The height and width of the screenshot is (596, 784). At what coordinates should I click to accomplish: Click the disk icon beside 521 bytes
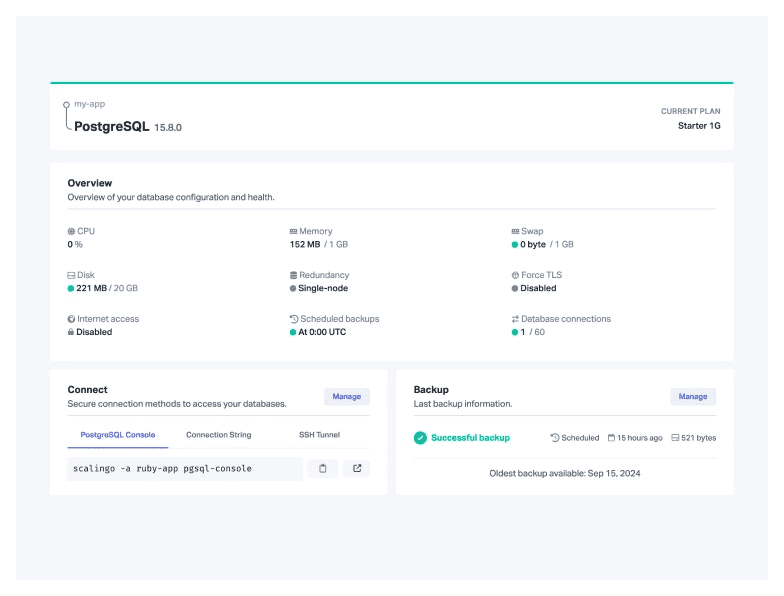[675, 438]
